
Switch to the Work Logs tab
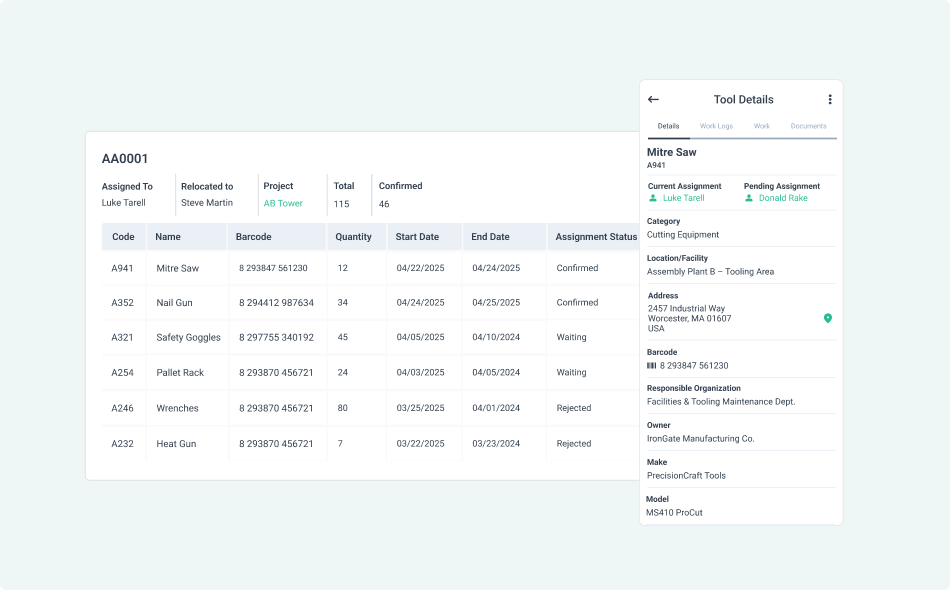click(716, 126)
